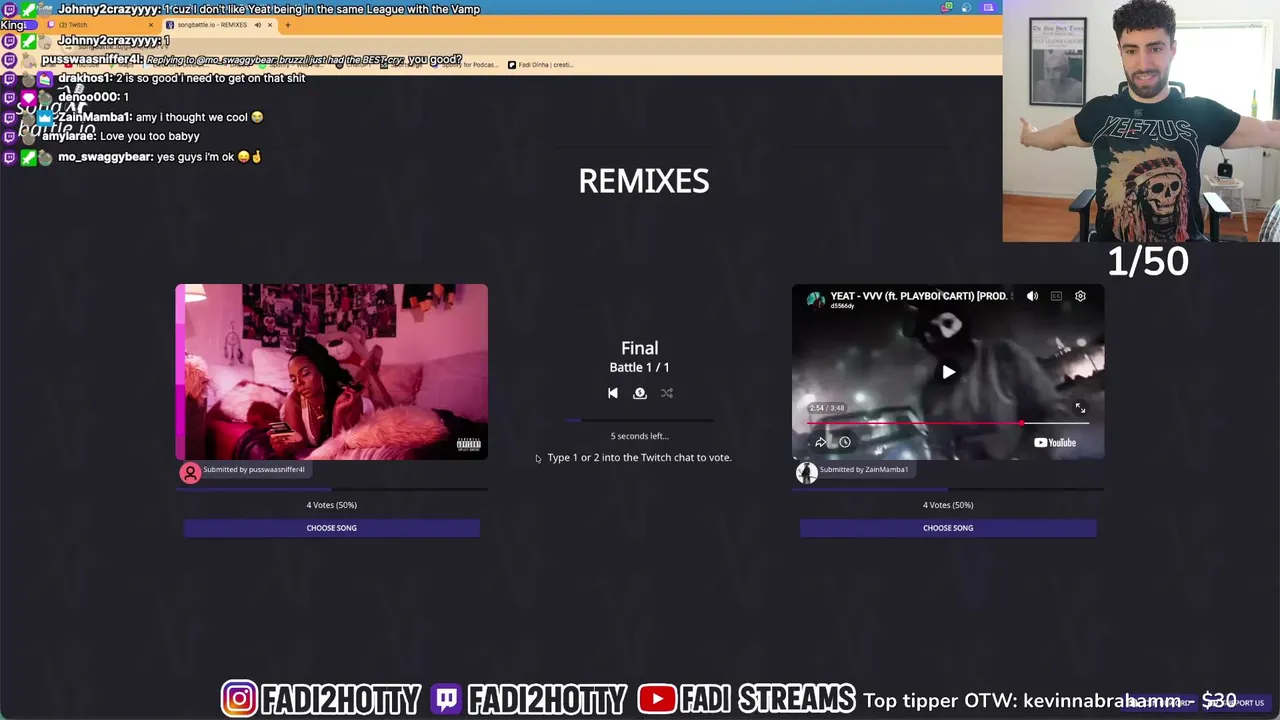Mute the songbattle.io tab audio icon

point(257,24)
